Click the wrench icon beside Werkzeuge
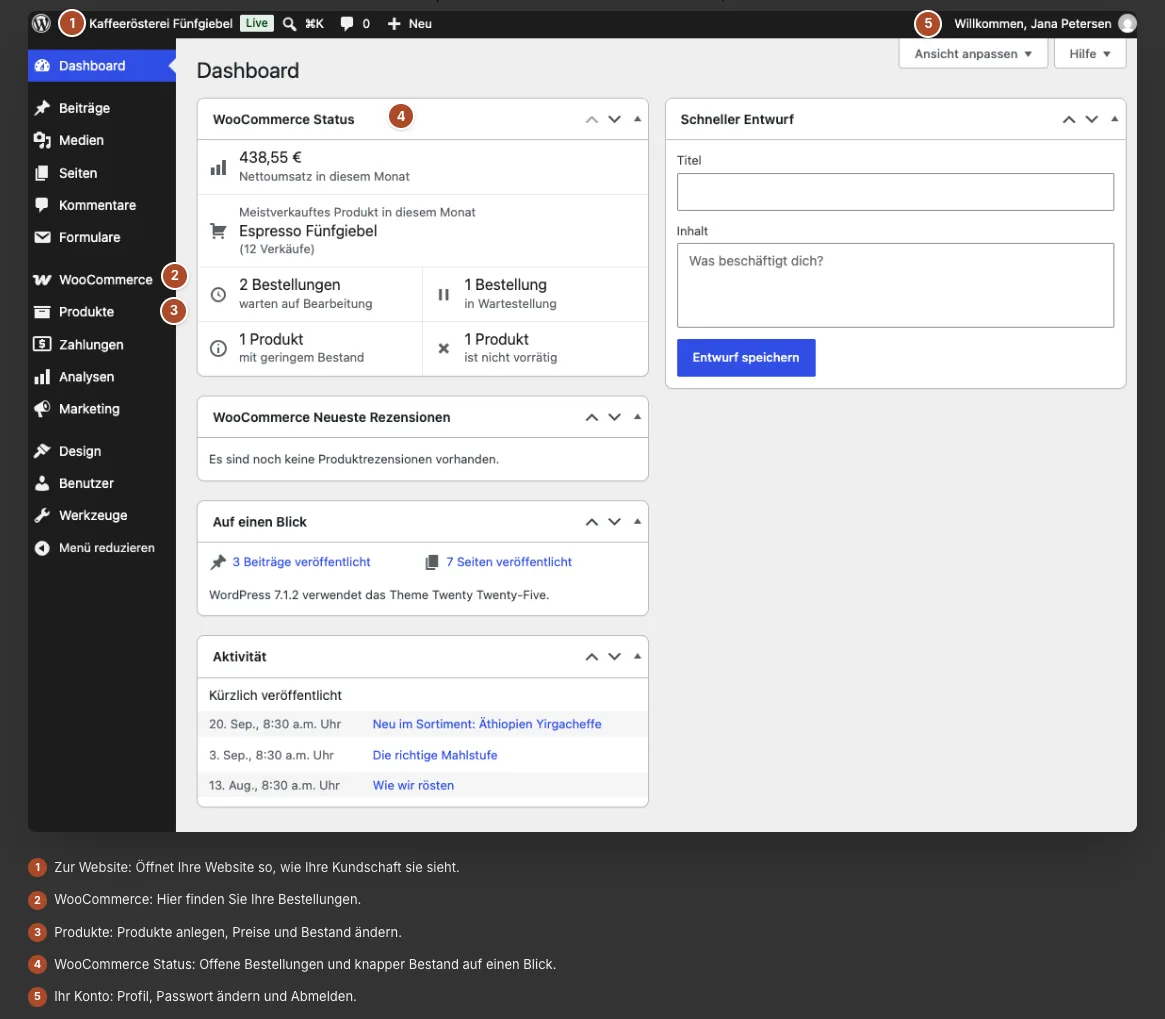Screen dimensions: 1165x1019 [42, 515]
